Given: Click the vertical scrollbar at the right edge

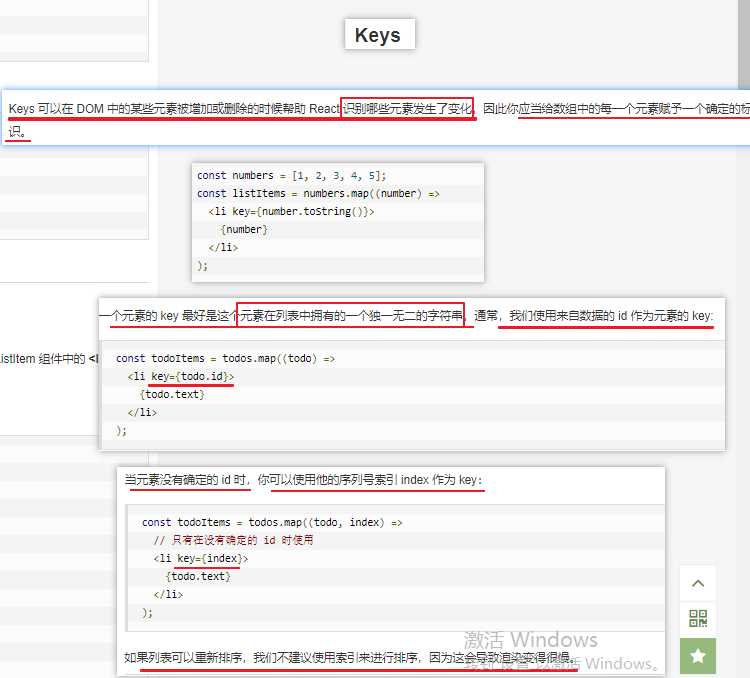Looking at the screenshot, I should (744, 43).
